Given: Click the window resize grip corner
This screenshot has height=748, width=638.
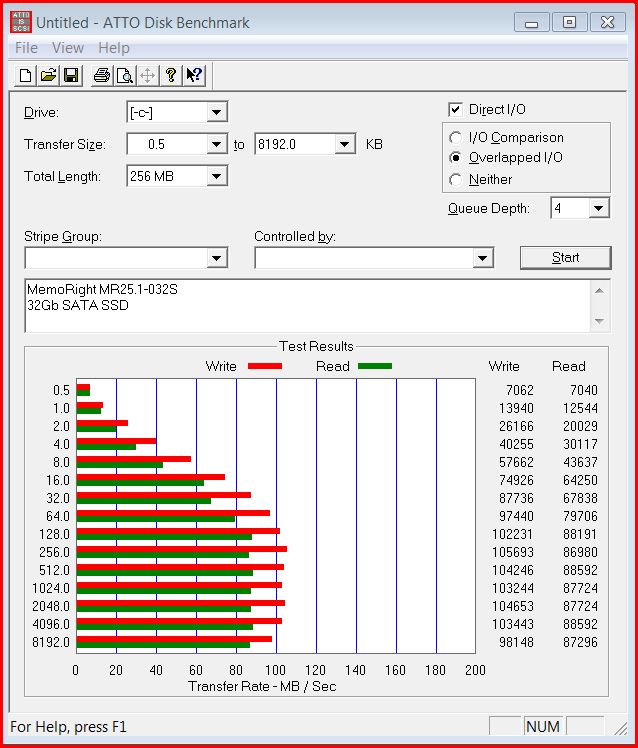Looking at the screenshot, I should [x=621, y=727].
